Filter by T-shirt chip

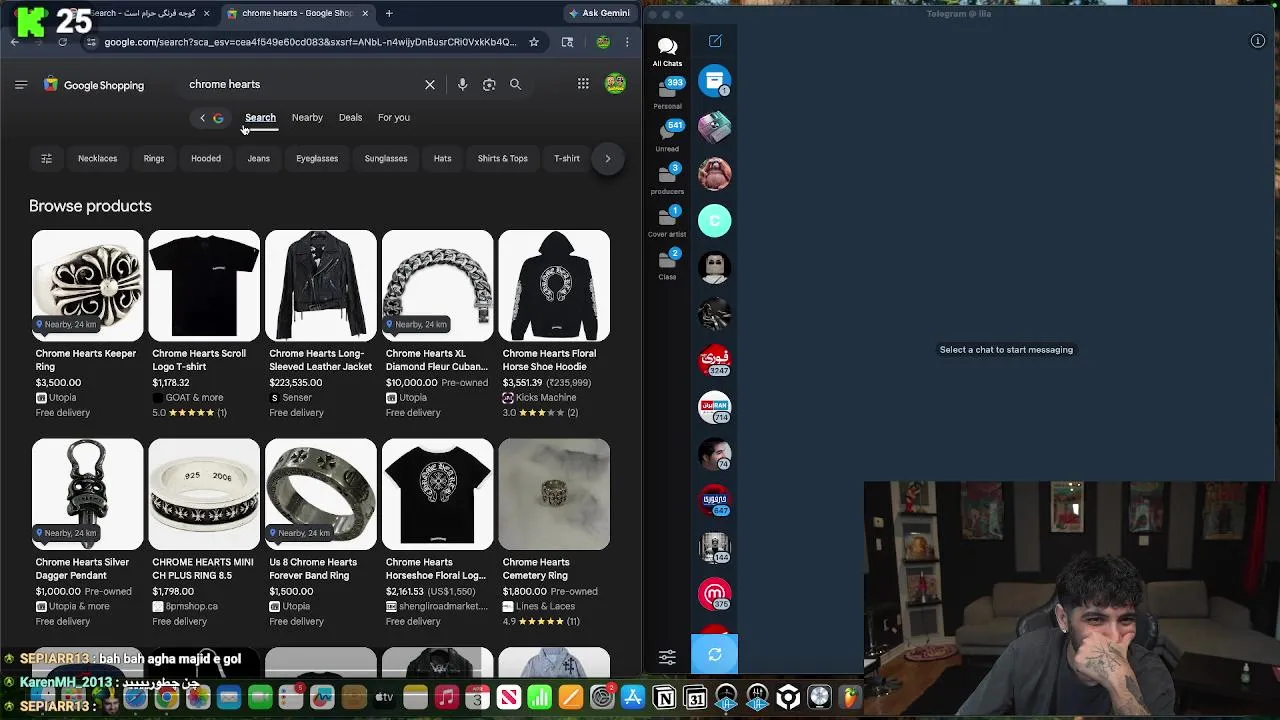tap(567, 158)
